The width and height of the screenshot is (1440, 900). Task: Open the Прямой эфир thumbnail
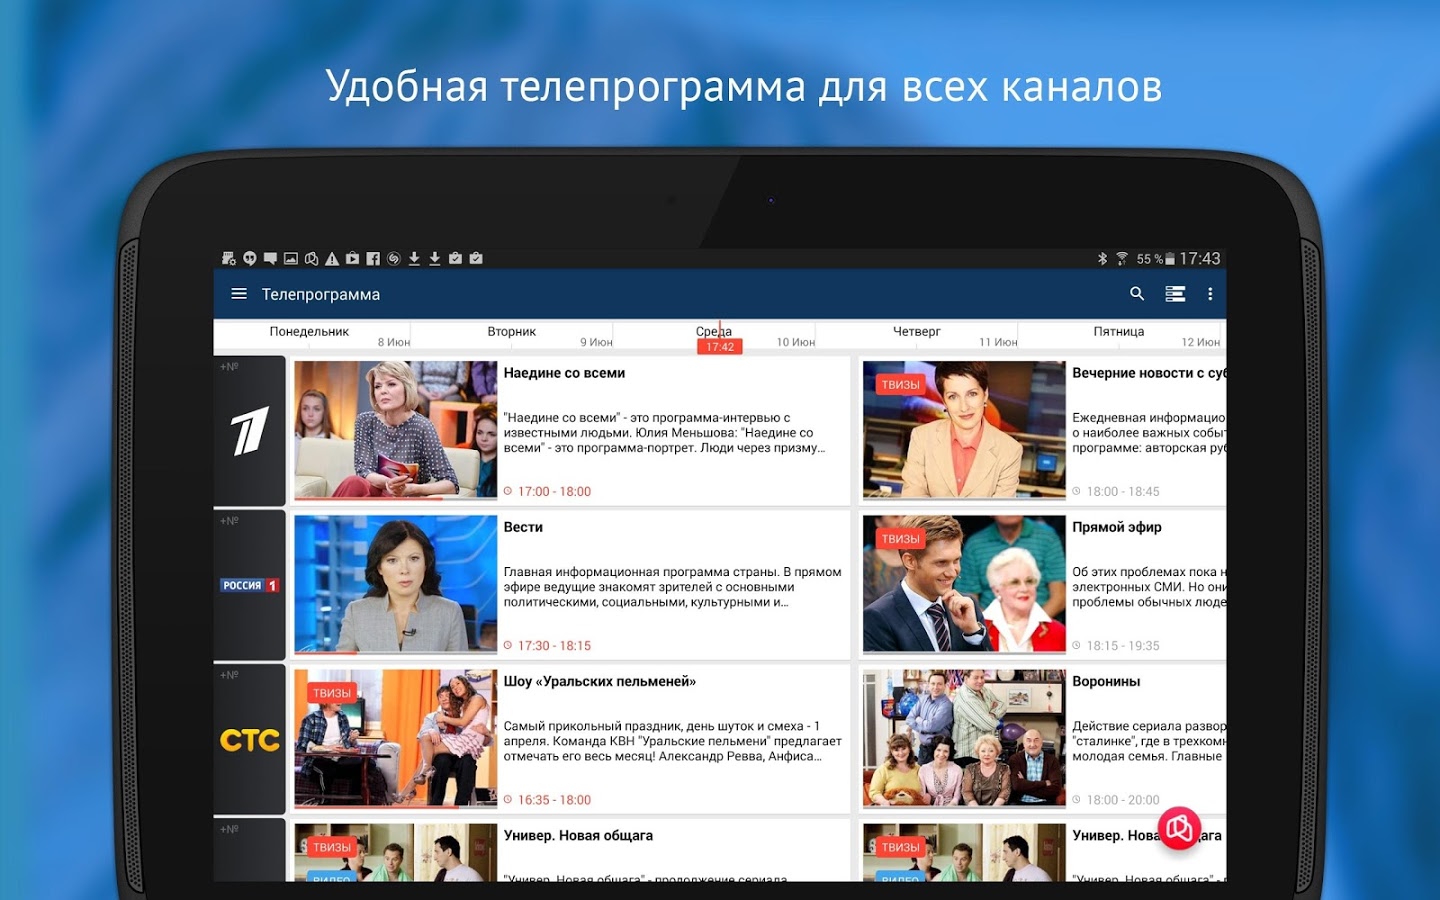(x=964, y=584)
